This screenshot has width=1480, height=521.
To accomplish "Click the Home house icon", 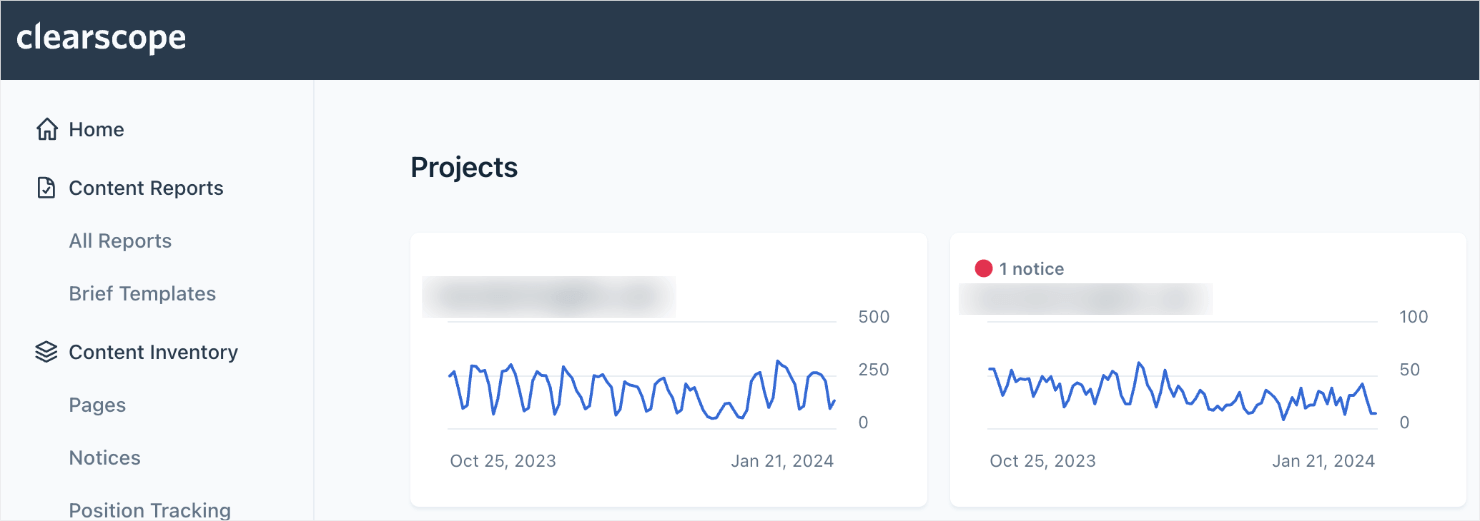I will (46, 130).
